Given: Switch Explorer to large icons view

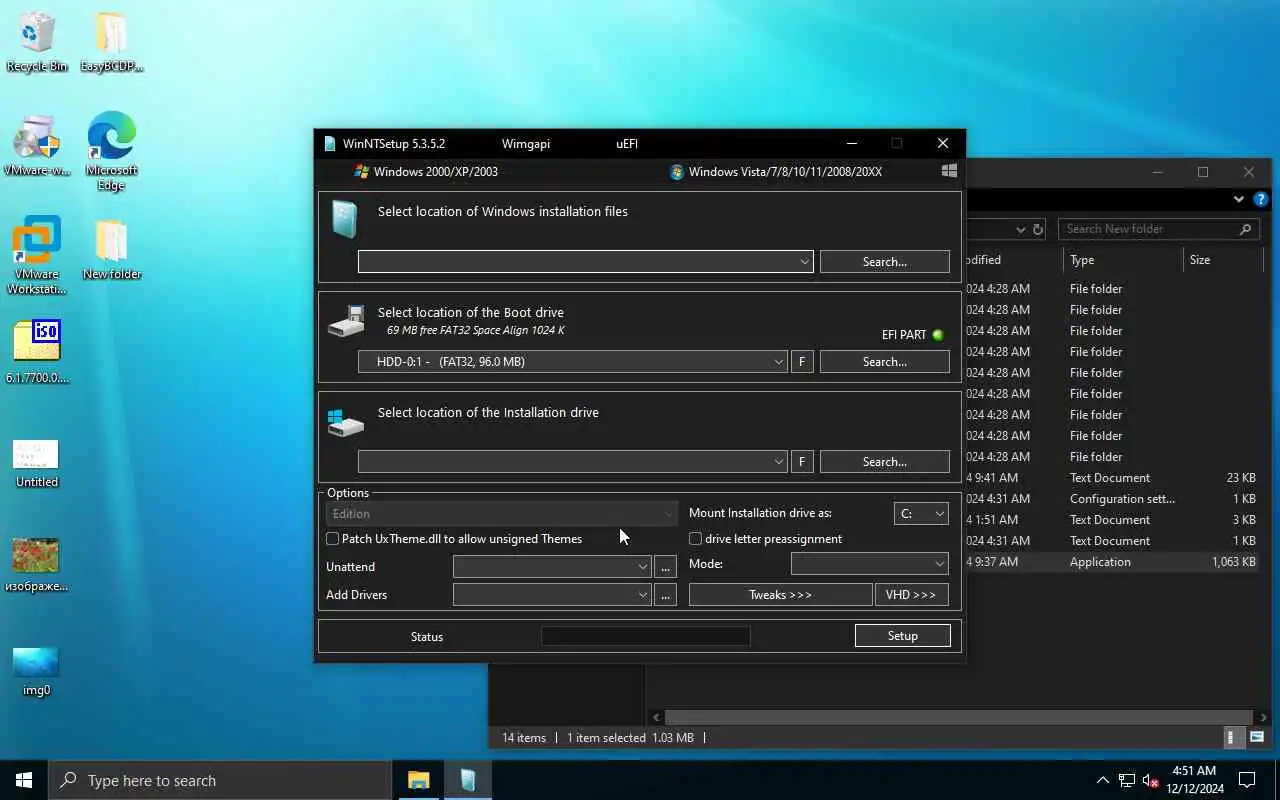Looking at the screenshot, I should click(1257, 738).
